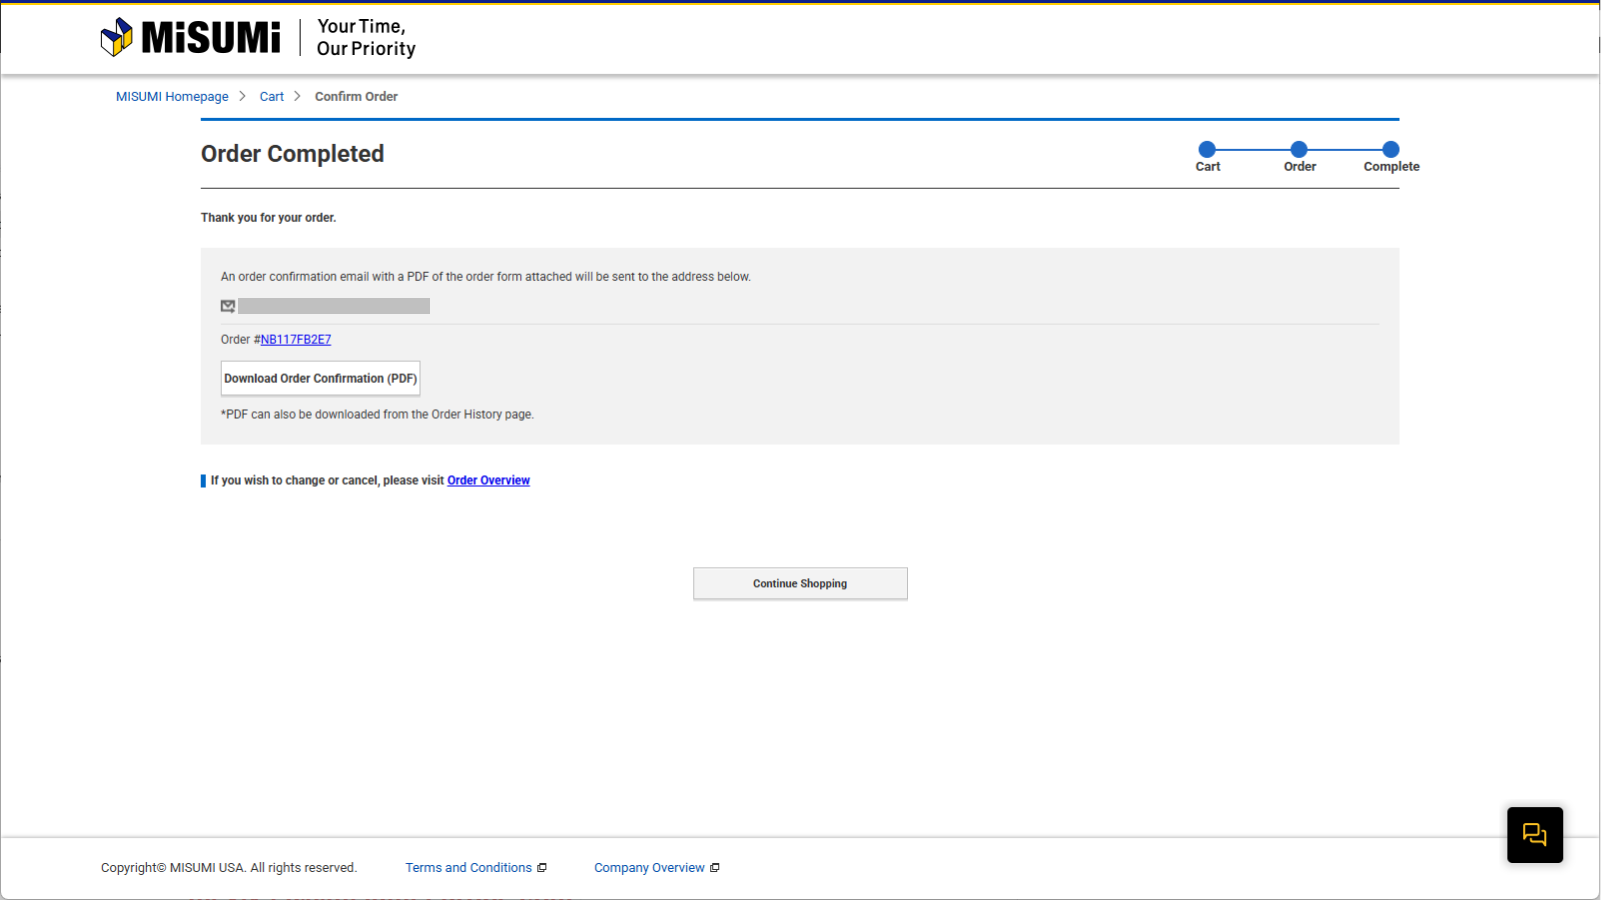Click the chevron after Cart breadcrumb
1601x900 pixels.
click(297, 96)
